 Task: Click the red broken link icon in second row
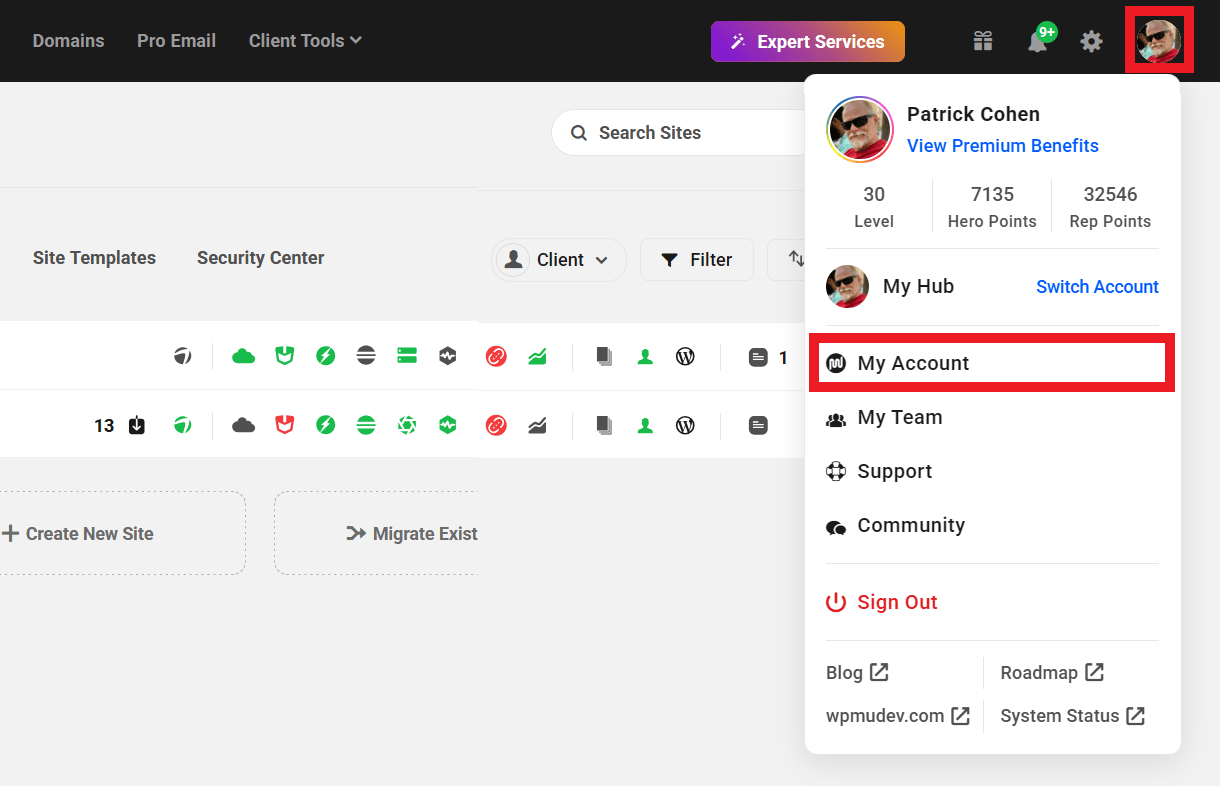point(496,425)
